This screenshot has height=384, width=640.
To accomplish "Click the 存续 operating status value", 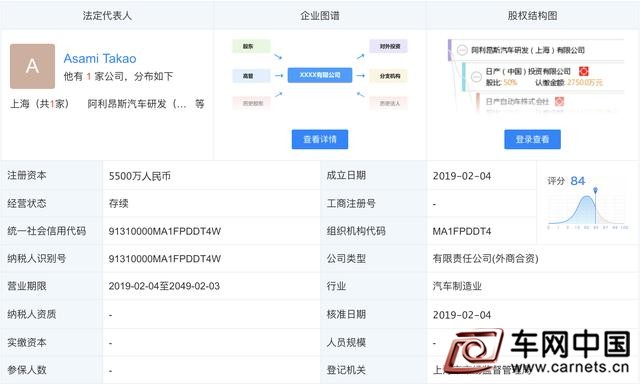I will click(118, 203).
